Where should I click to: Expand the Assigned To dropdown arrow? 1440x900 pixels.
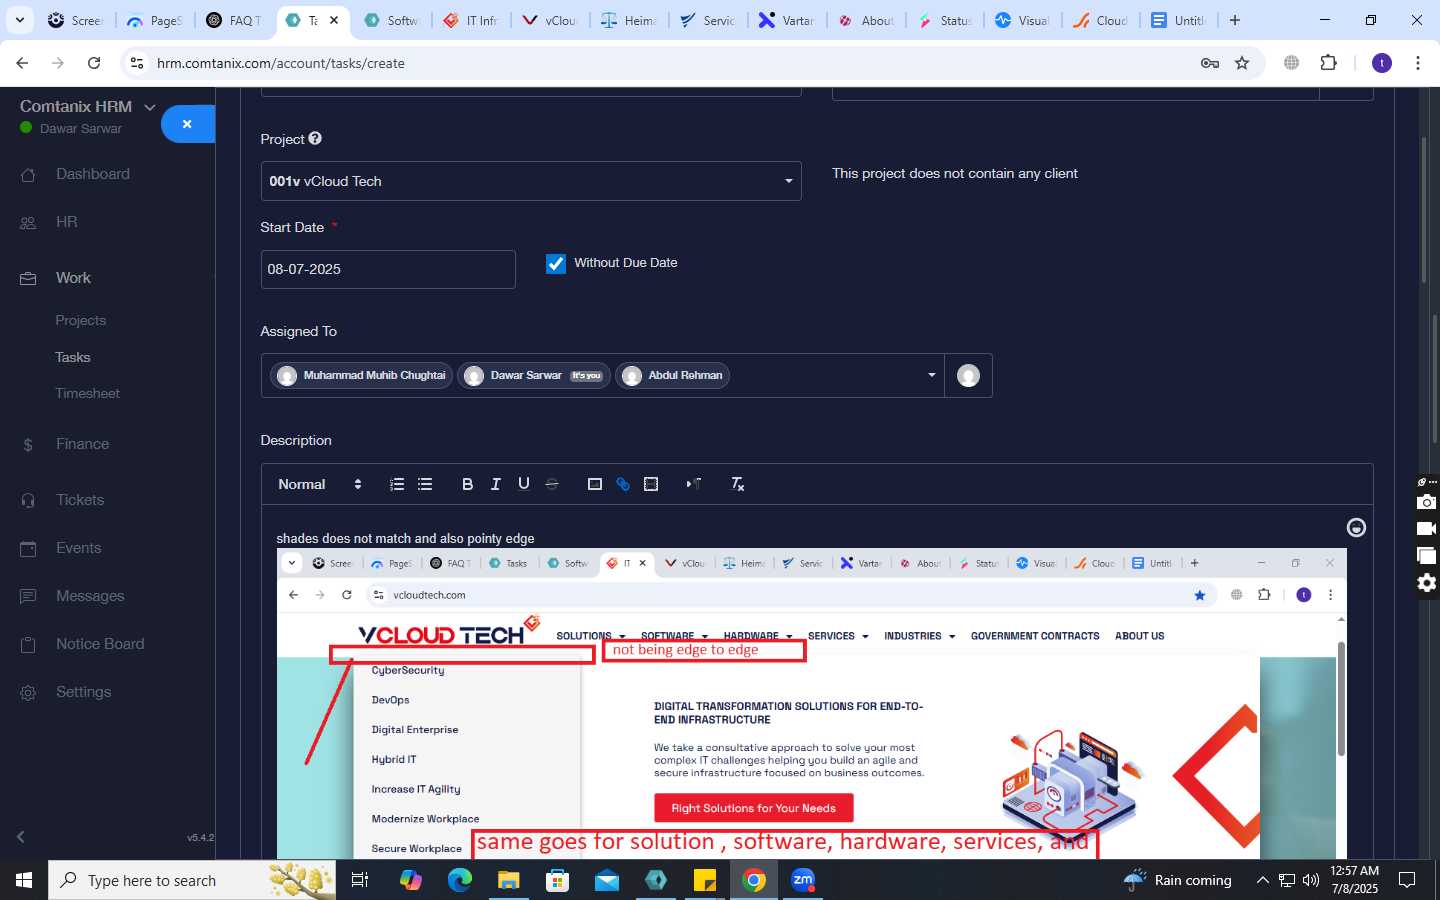(931, 376)
